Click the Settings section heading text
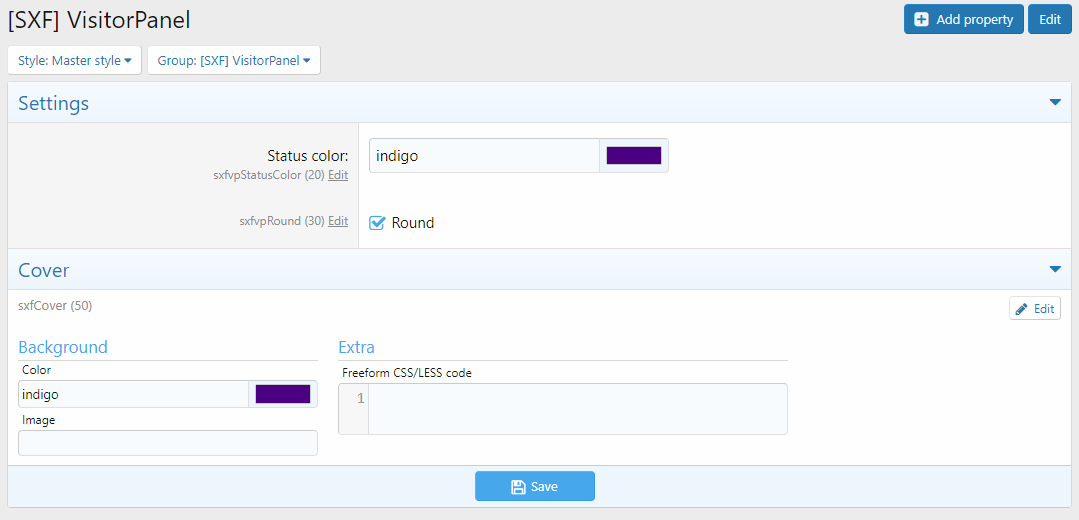Image resolution: width=1079 pixels, height=520 pixels. 54,103
